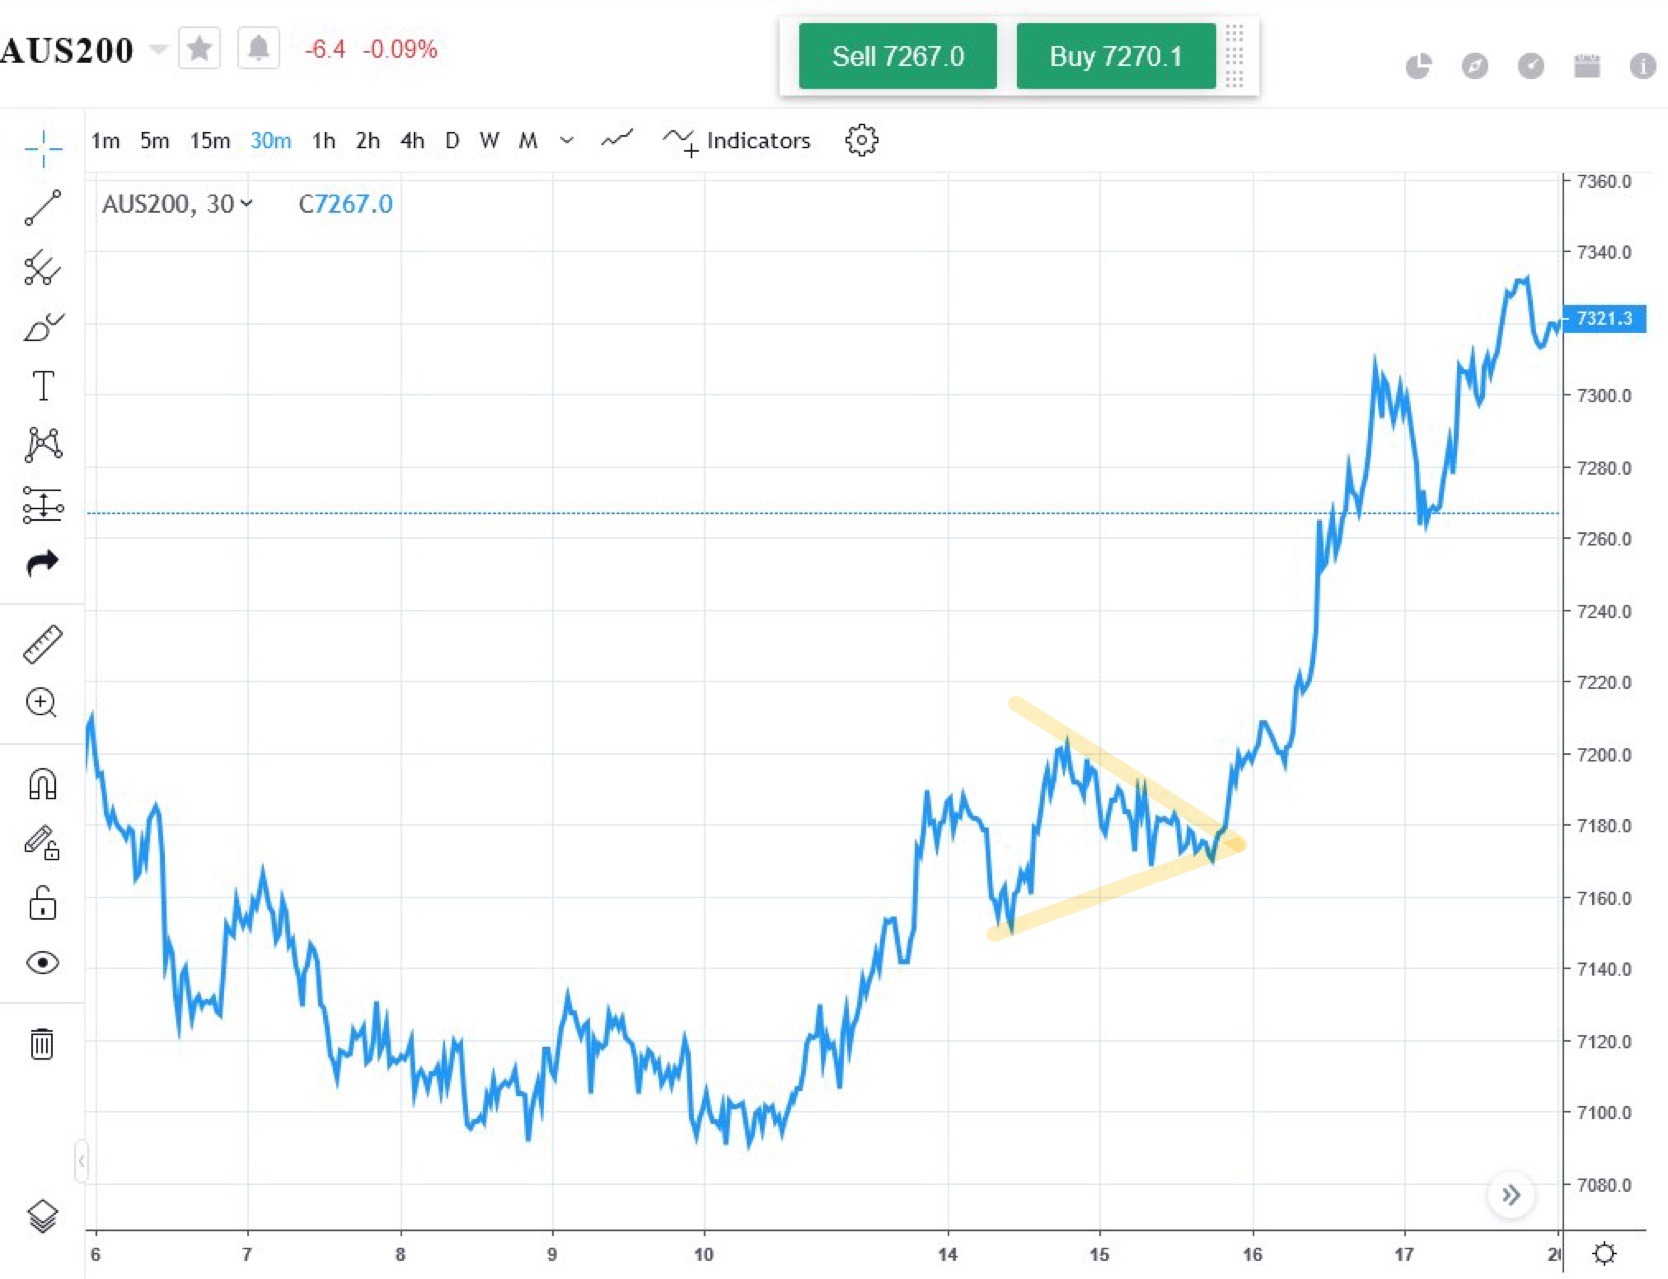This screenshot has width=1668, height=1279.
Task: Expand more timeframe options chevron
Action: [x=567, y=141]
